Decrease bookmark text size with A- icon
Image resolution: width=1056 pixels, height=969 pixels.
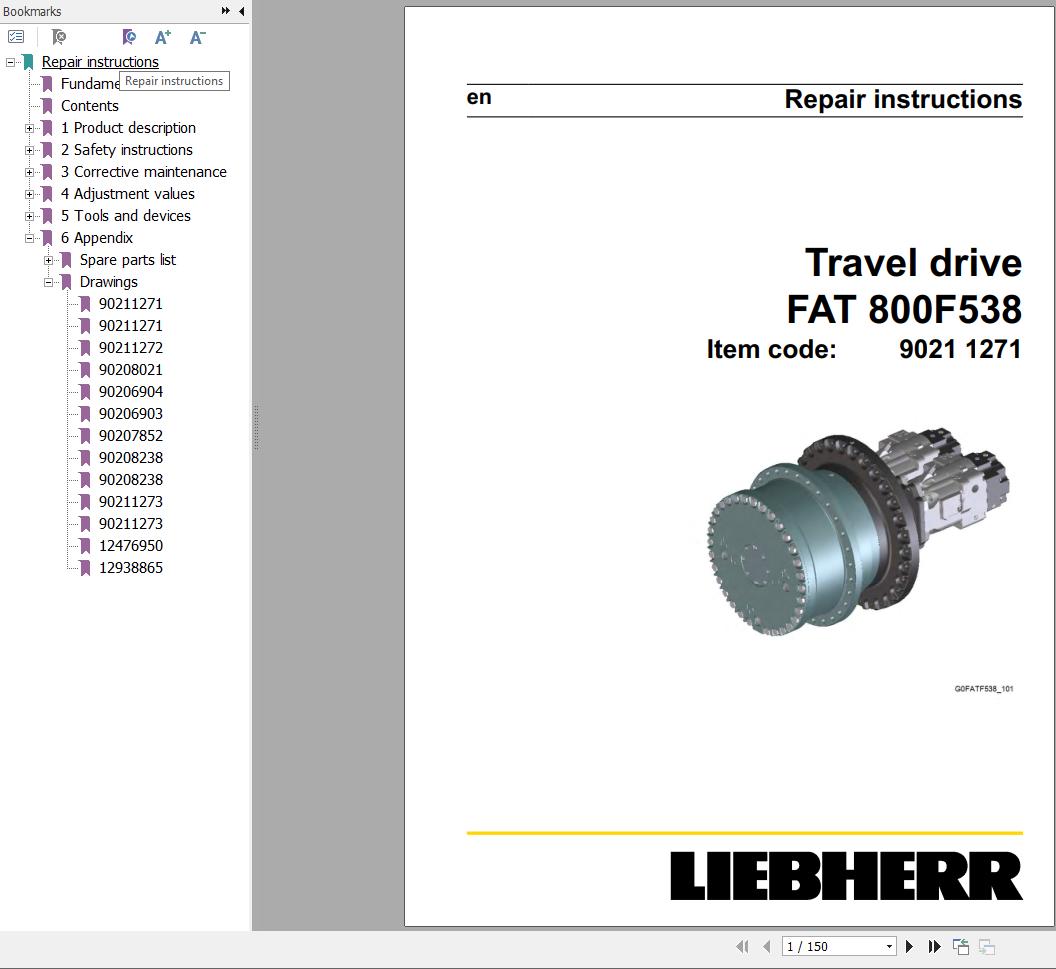[197, 37]
